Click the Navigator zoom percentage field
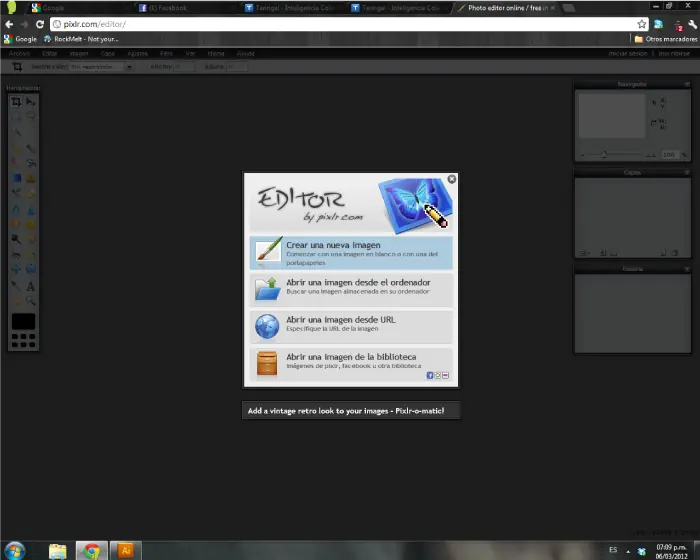700x560 pixels. point(669,155)
